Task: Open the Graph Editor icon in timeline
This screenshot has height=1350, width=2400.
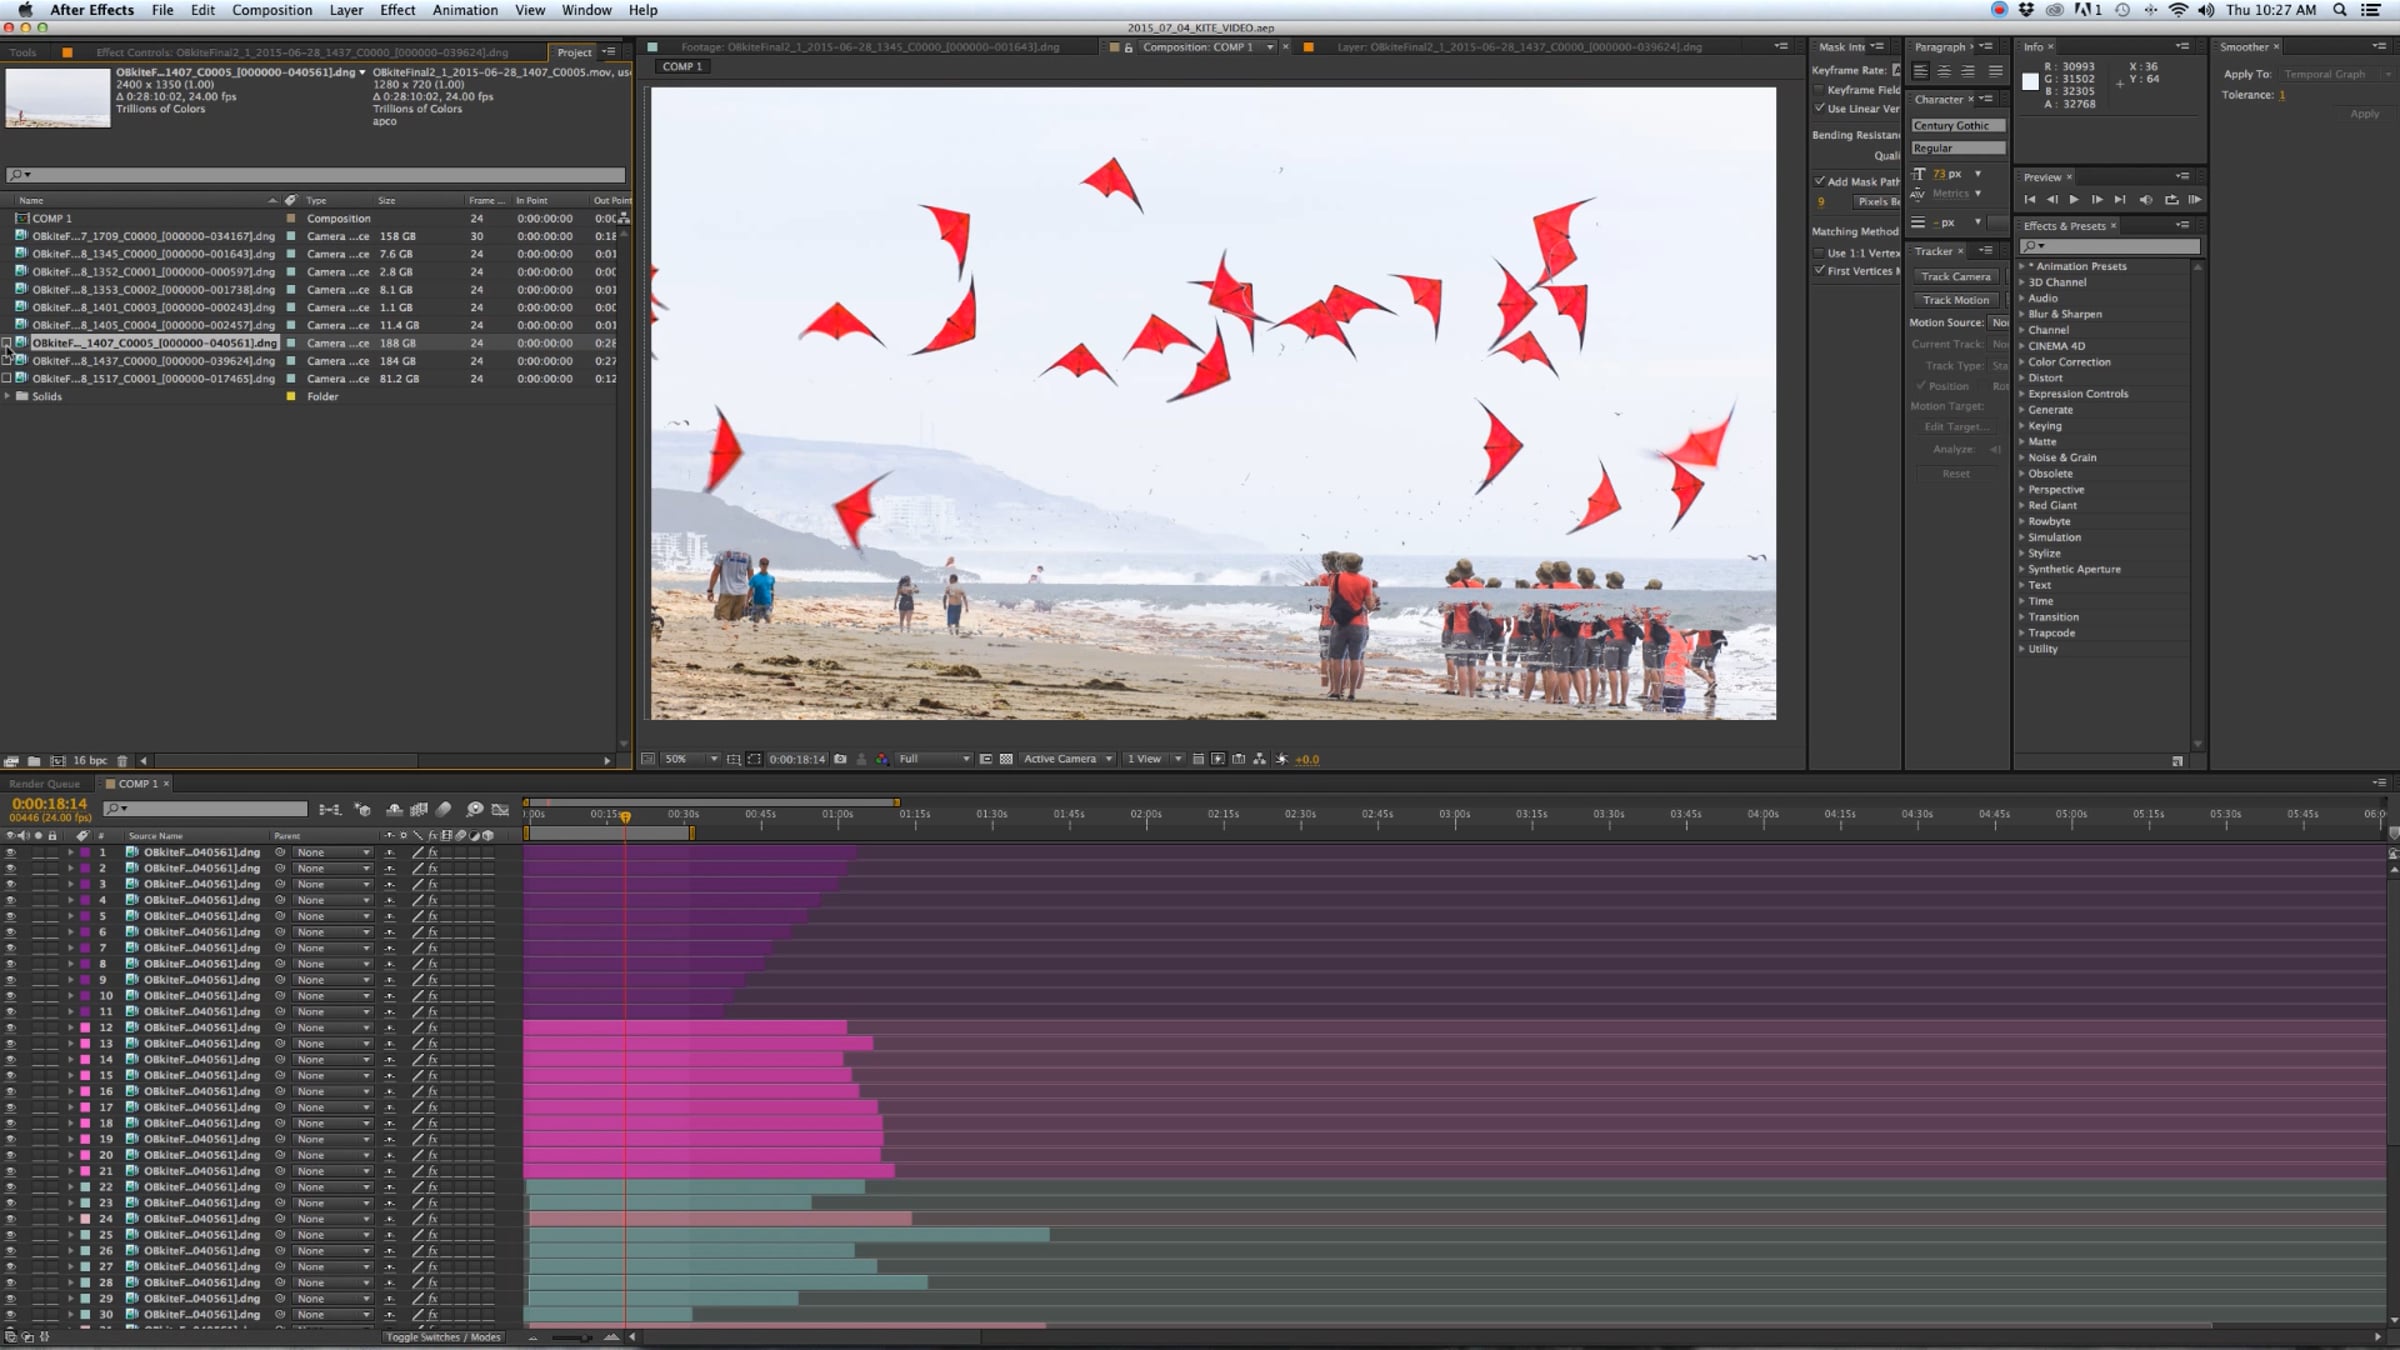Action: click(x=500, y=809)
